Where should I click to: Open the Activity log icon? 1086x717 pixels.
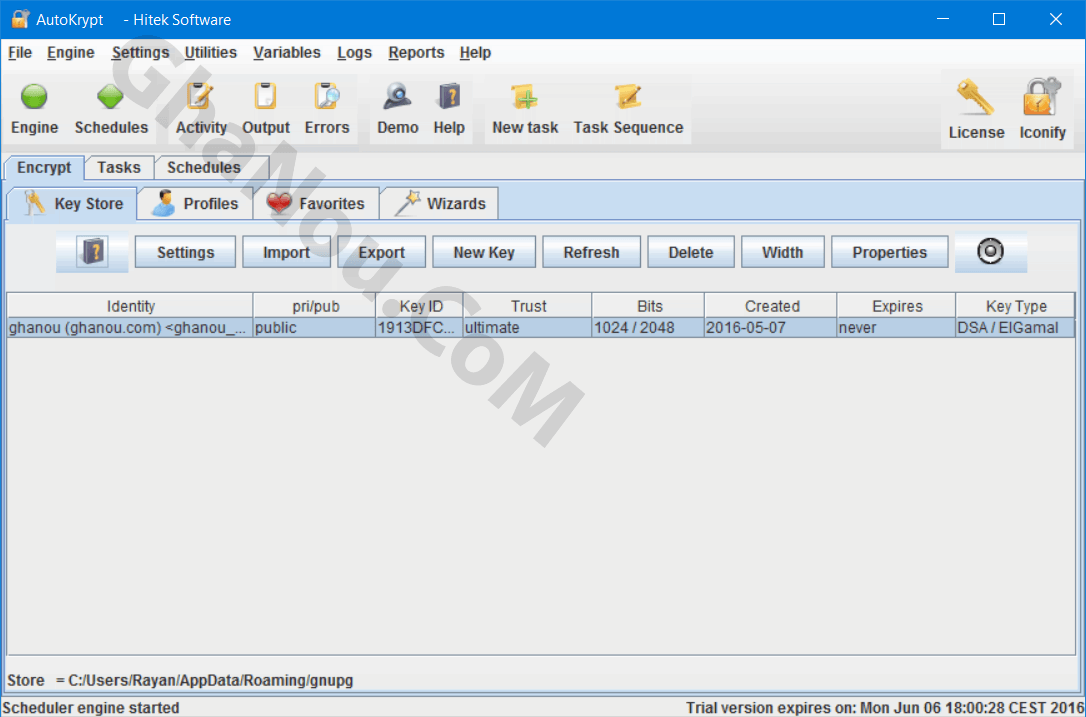200,97
